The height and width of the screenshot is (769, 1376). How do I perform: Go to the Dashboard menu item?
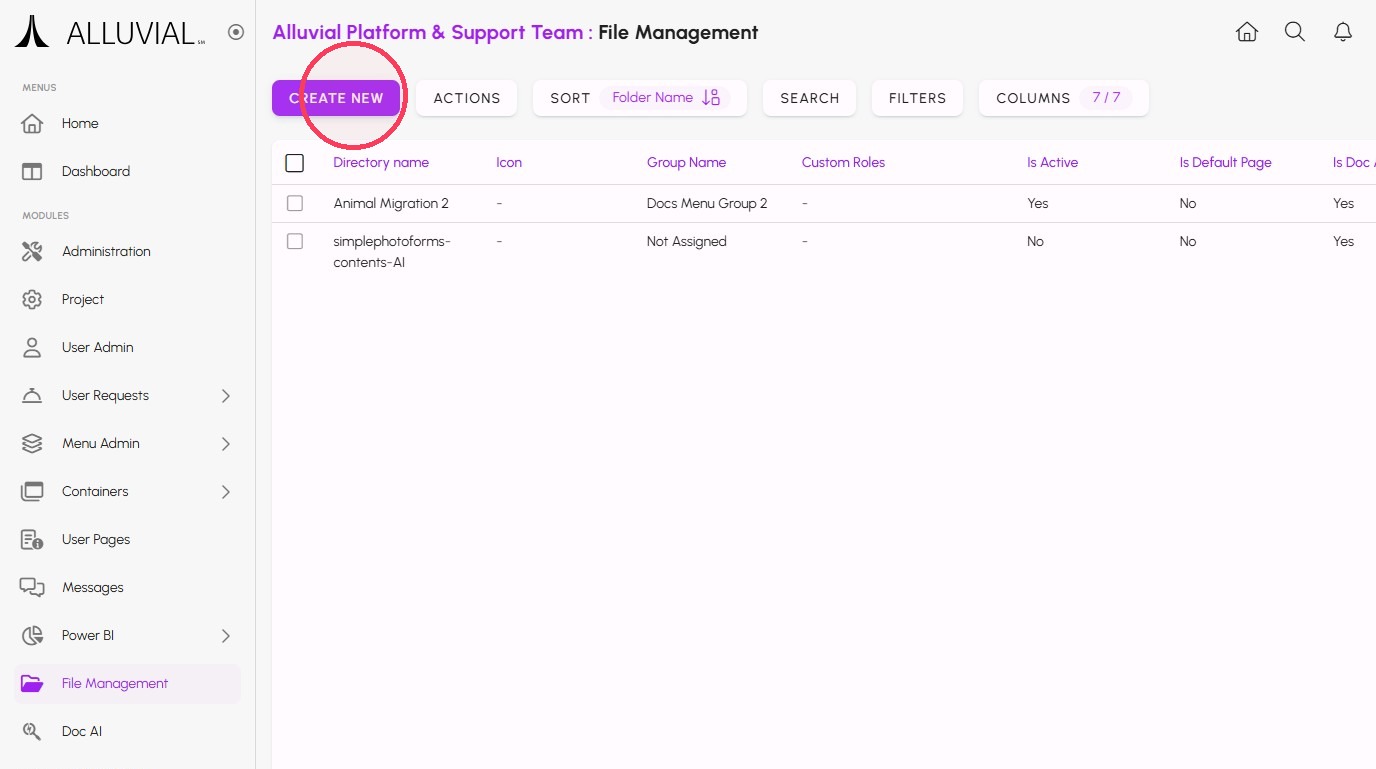click(127, 172)
